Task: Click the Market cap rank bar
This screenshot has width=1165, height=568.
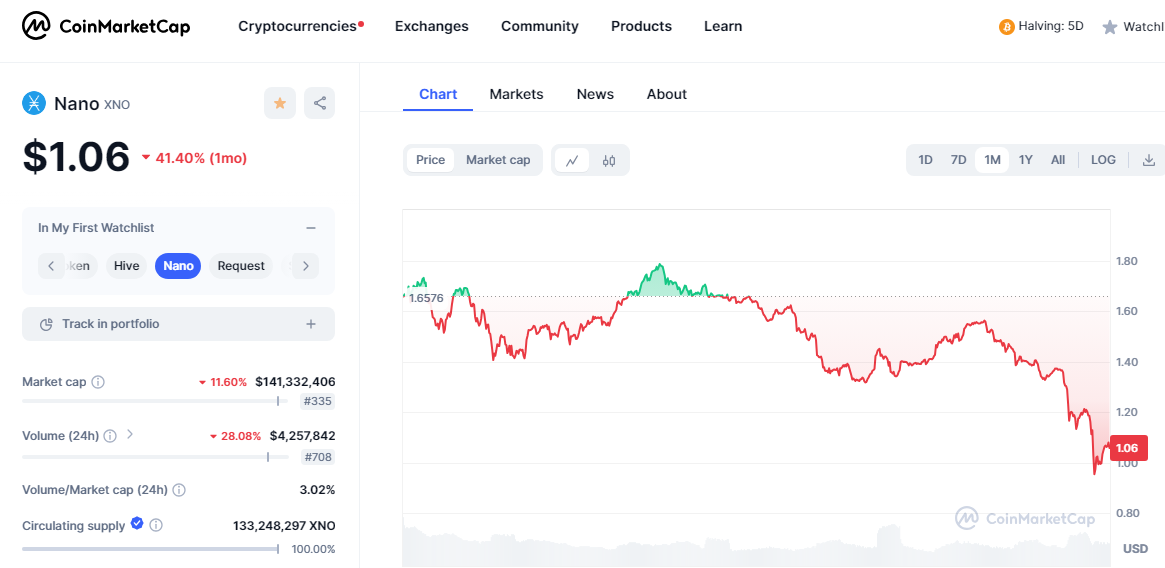Action: click(155, 401)
